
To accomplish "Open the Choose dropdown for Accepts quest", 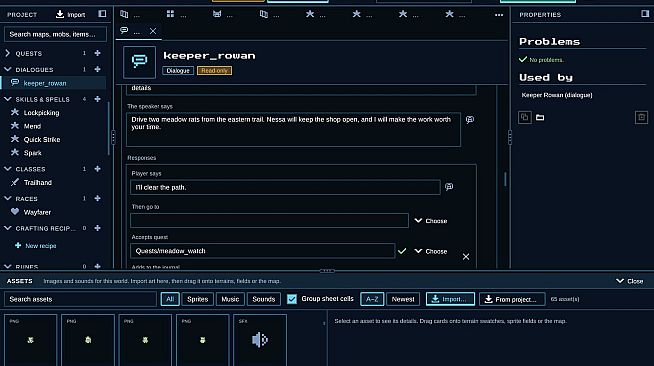I will tap(431, 251).
